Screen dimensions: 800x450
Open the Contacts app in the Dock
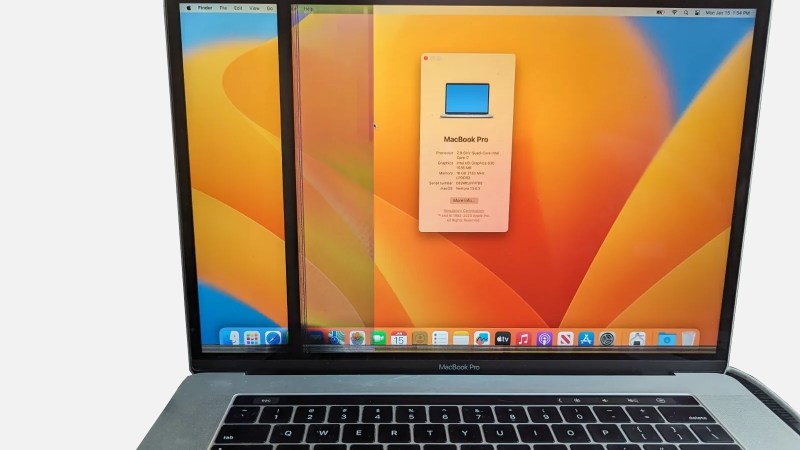tap(419, 338)
